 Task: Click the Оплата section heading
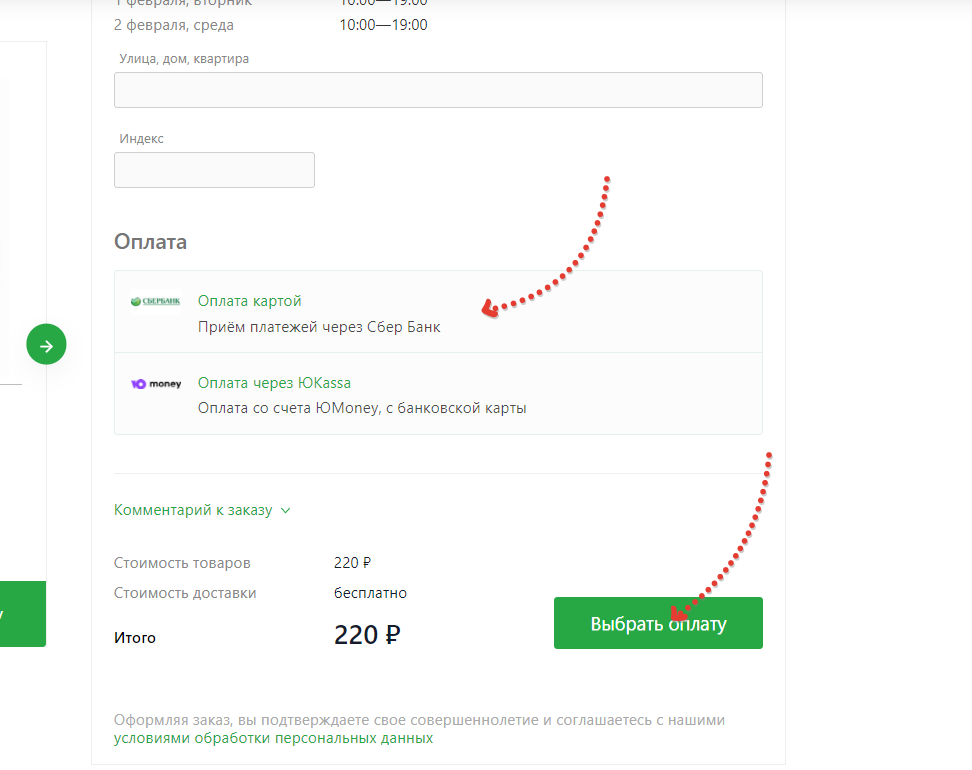tap(151, 241)
